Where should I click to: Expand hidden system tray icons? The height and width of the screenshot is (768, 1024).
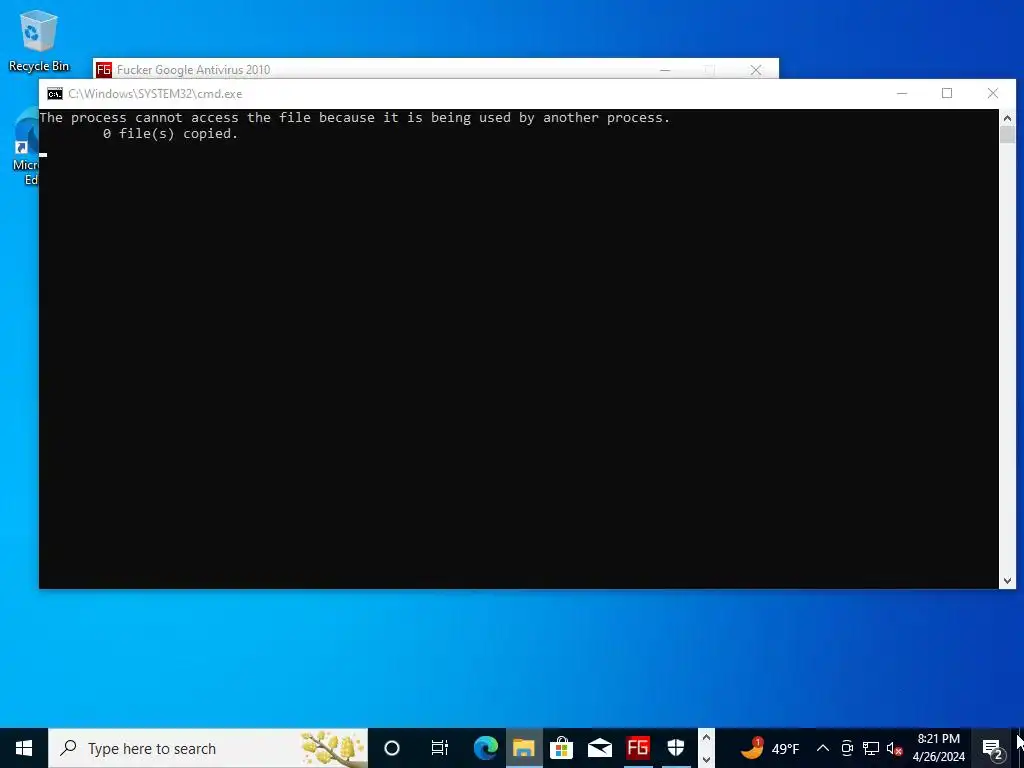823,748
